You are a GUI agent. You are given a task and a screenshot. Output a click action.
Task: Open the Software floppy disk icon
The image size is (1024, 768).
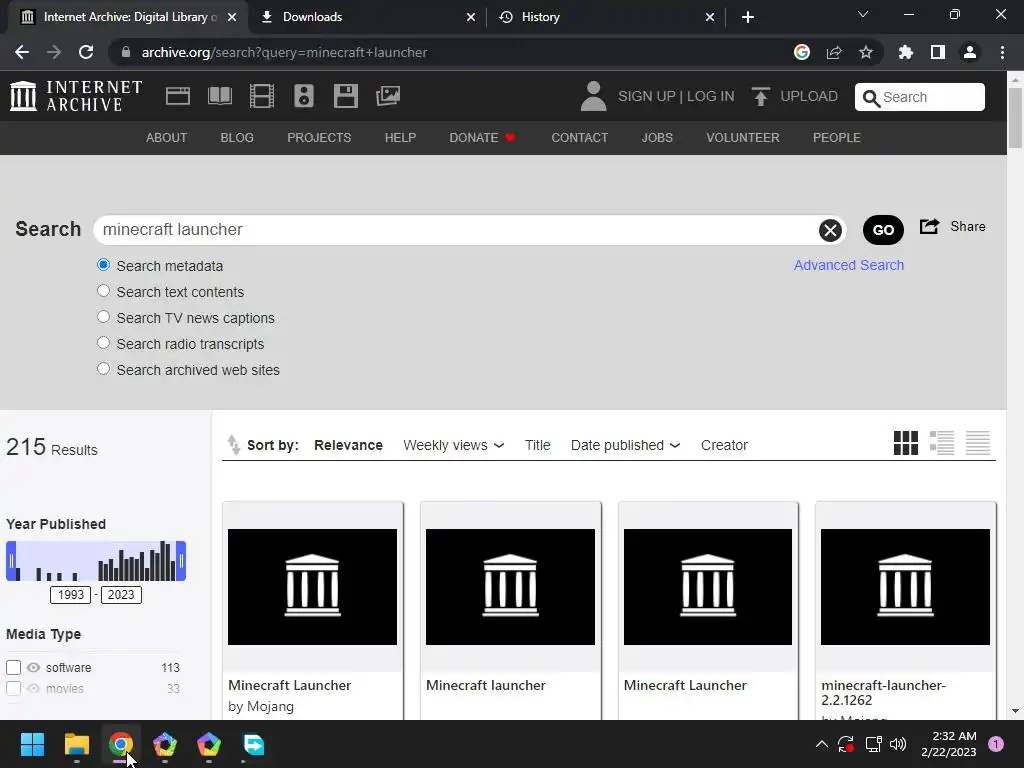tap(345, 96)
